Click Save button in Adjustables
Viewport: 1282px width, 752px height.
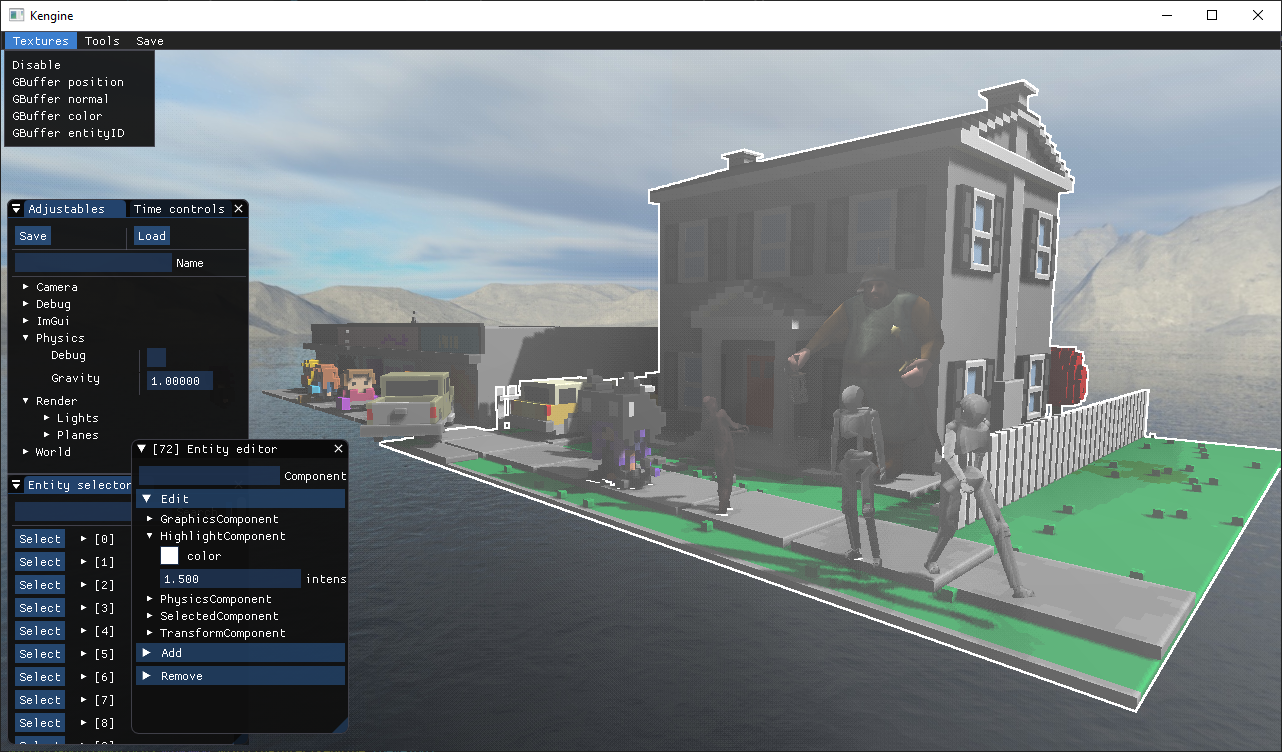(x=33, y=236)
